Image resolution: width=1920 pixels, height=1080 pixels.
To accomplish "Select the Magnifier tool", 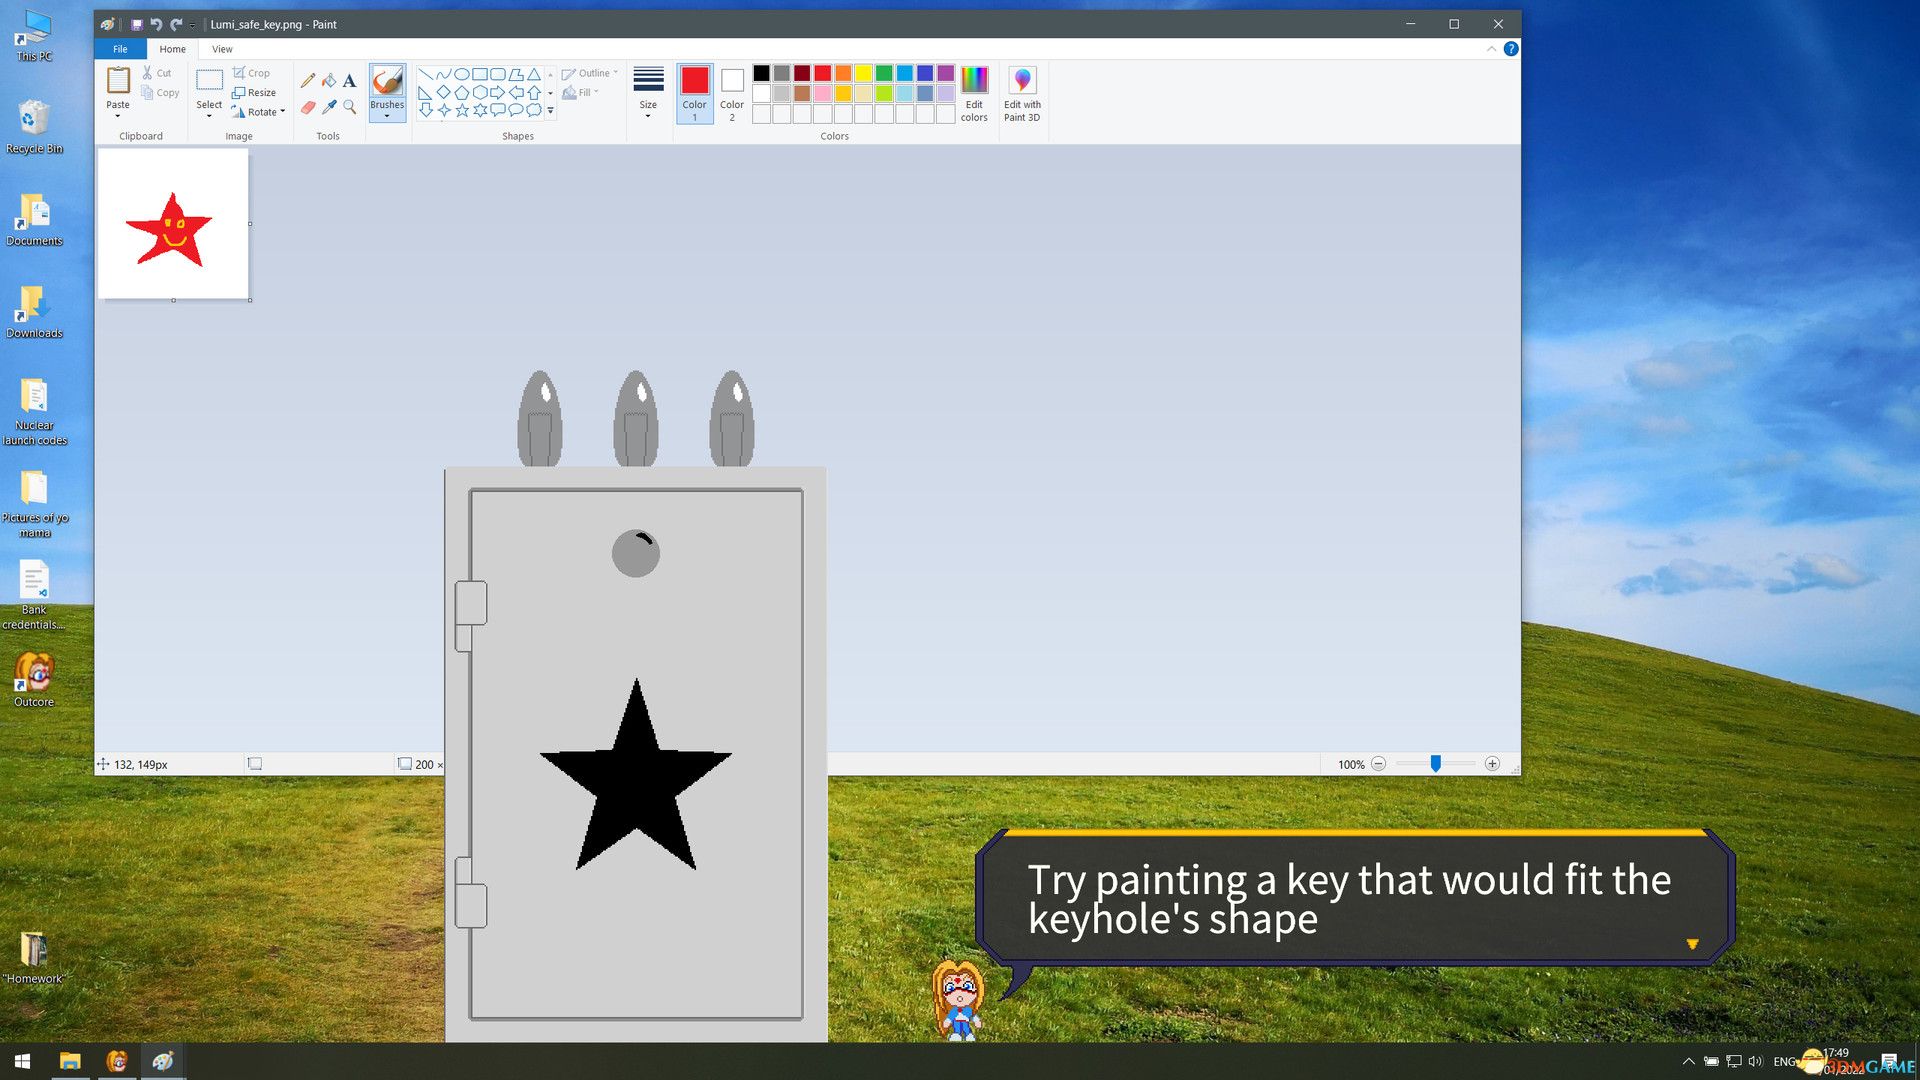I will [349, 107].
